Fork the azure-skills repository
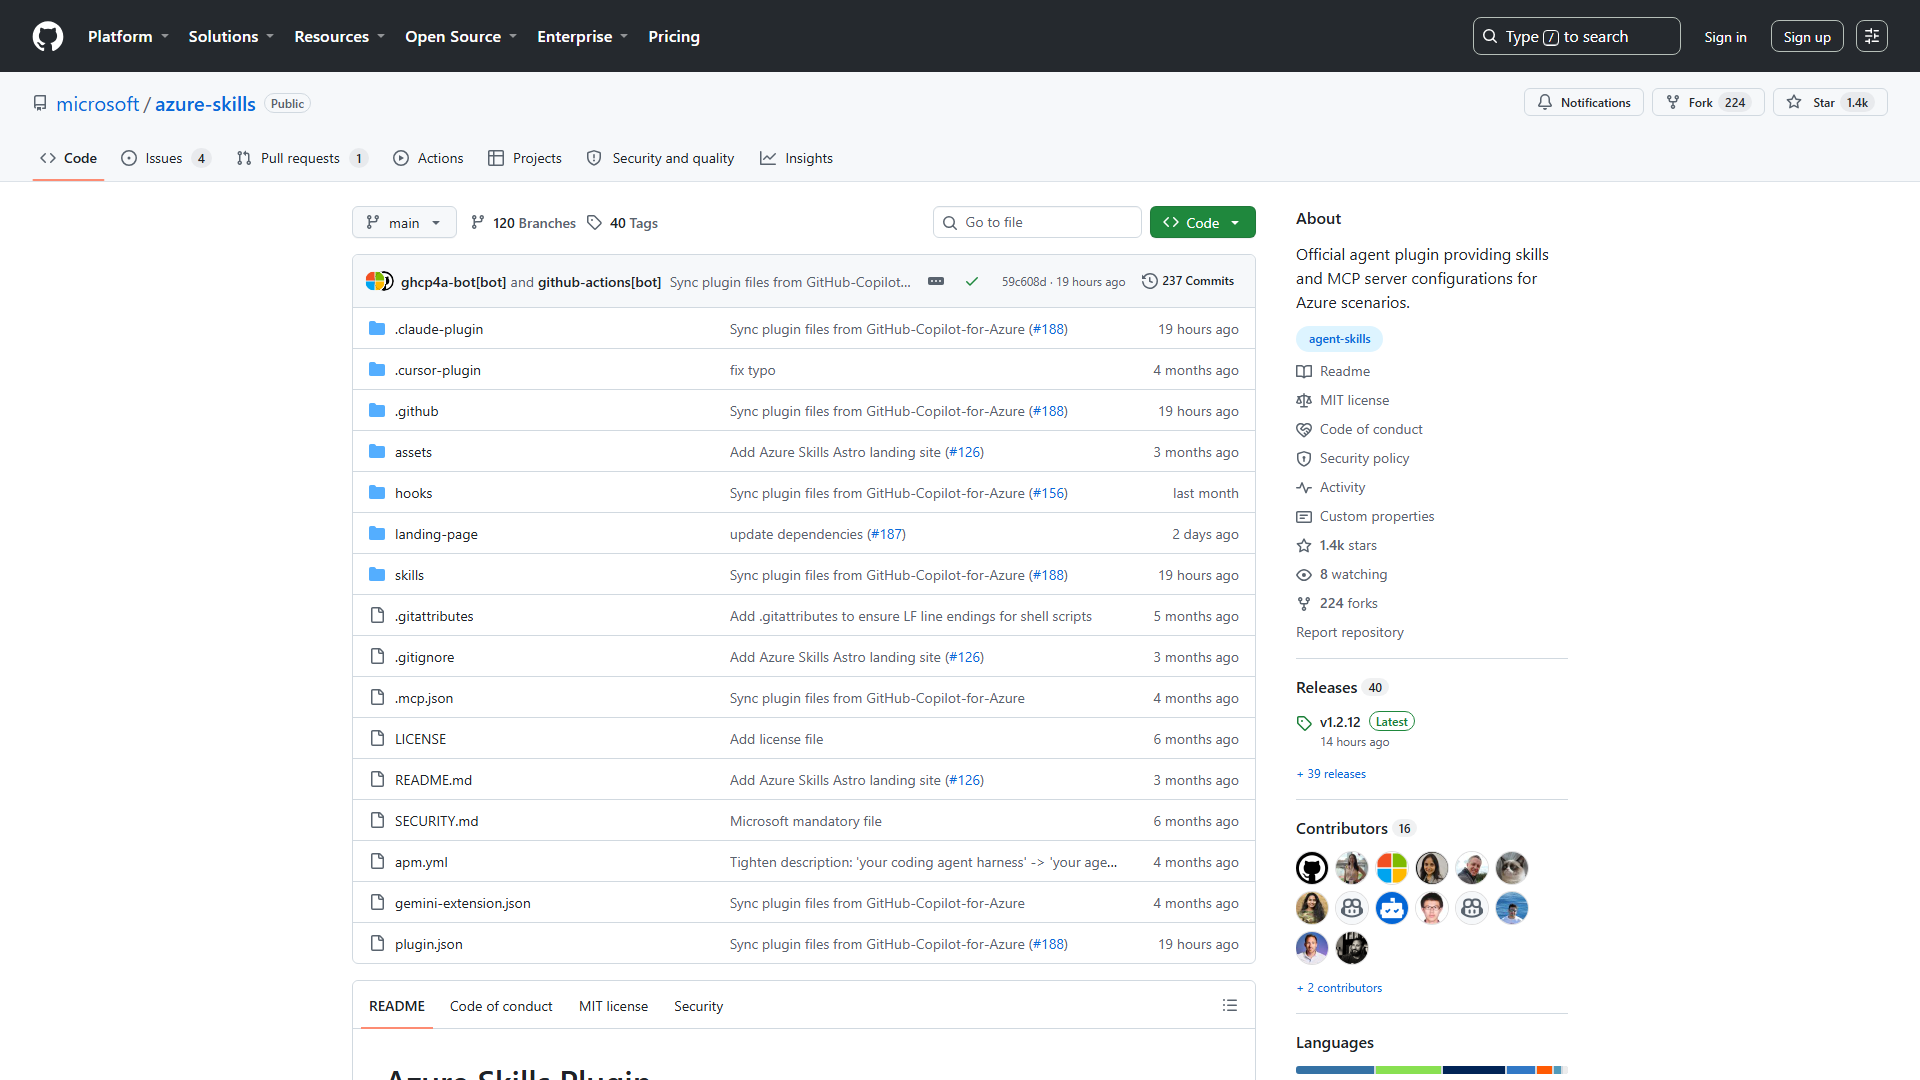 (x=1708, y=102)
